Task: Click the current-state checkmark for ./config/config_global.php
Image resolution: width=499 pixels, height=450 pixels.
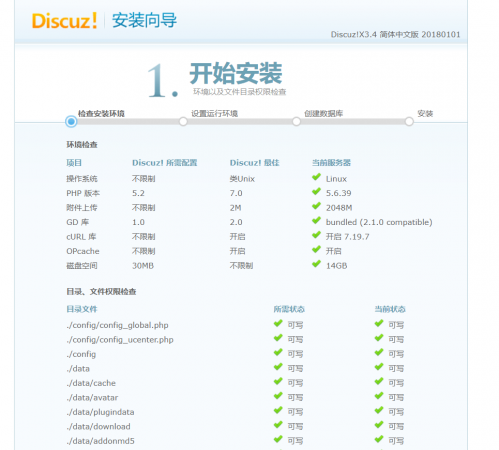Action: pos(379,323)
